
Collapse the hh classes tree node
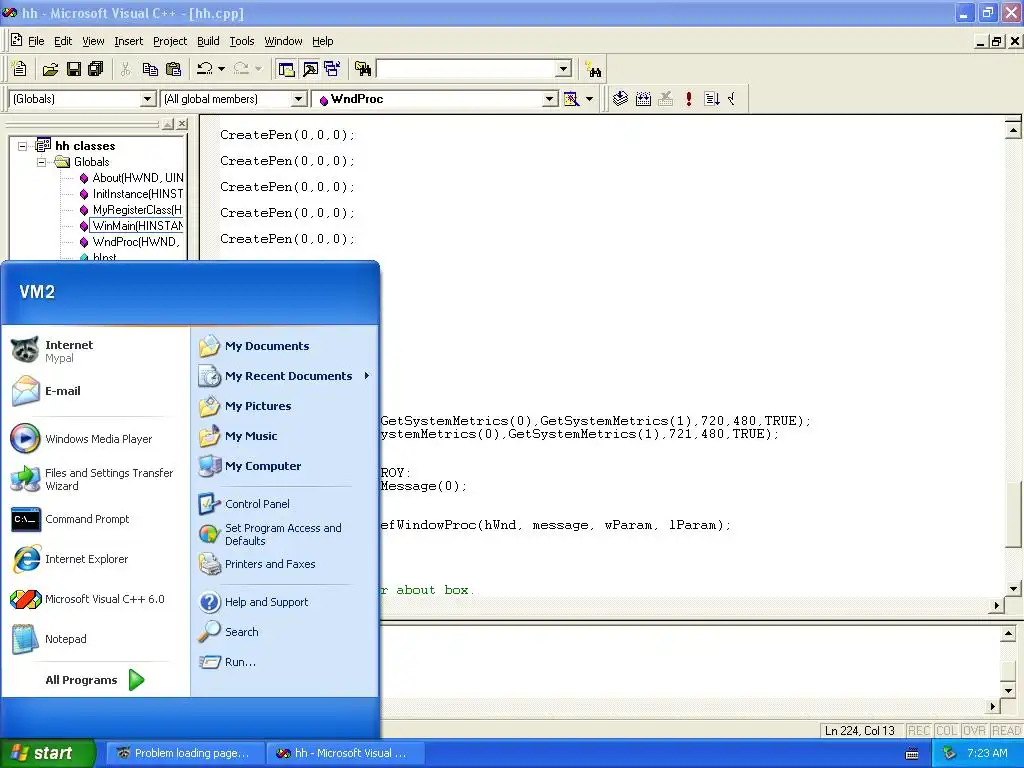pyautogui.click(x=22, y=146)
